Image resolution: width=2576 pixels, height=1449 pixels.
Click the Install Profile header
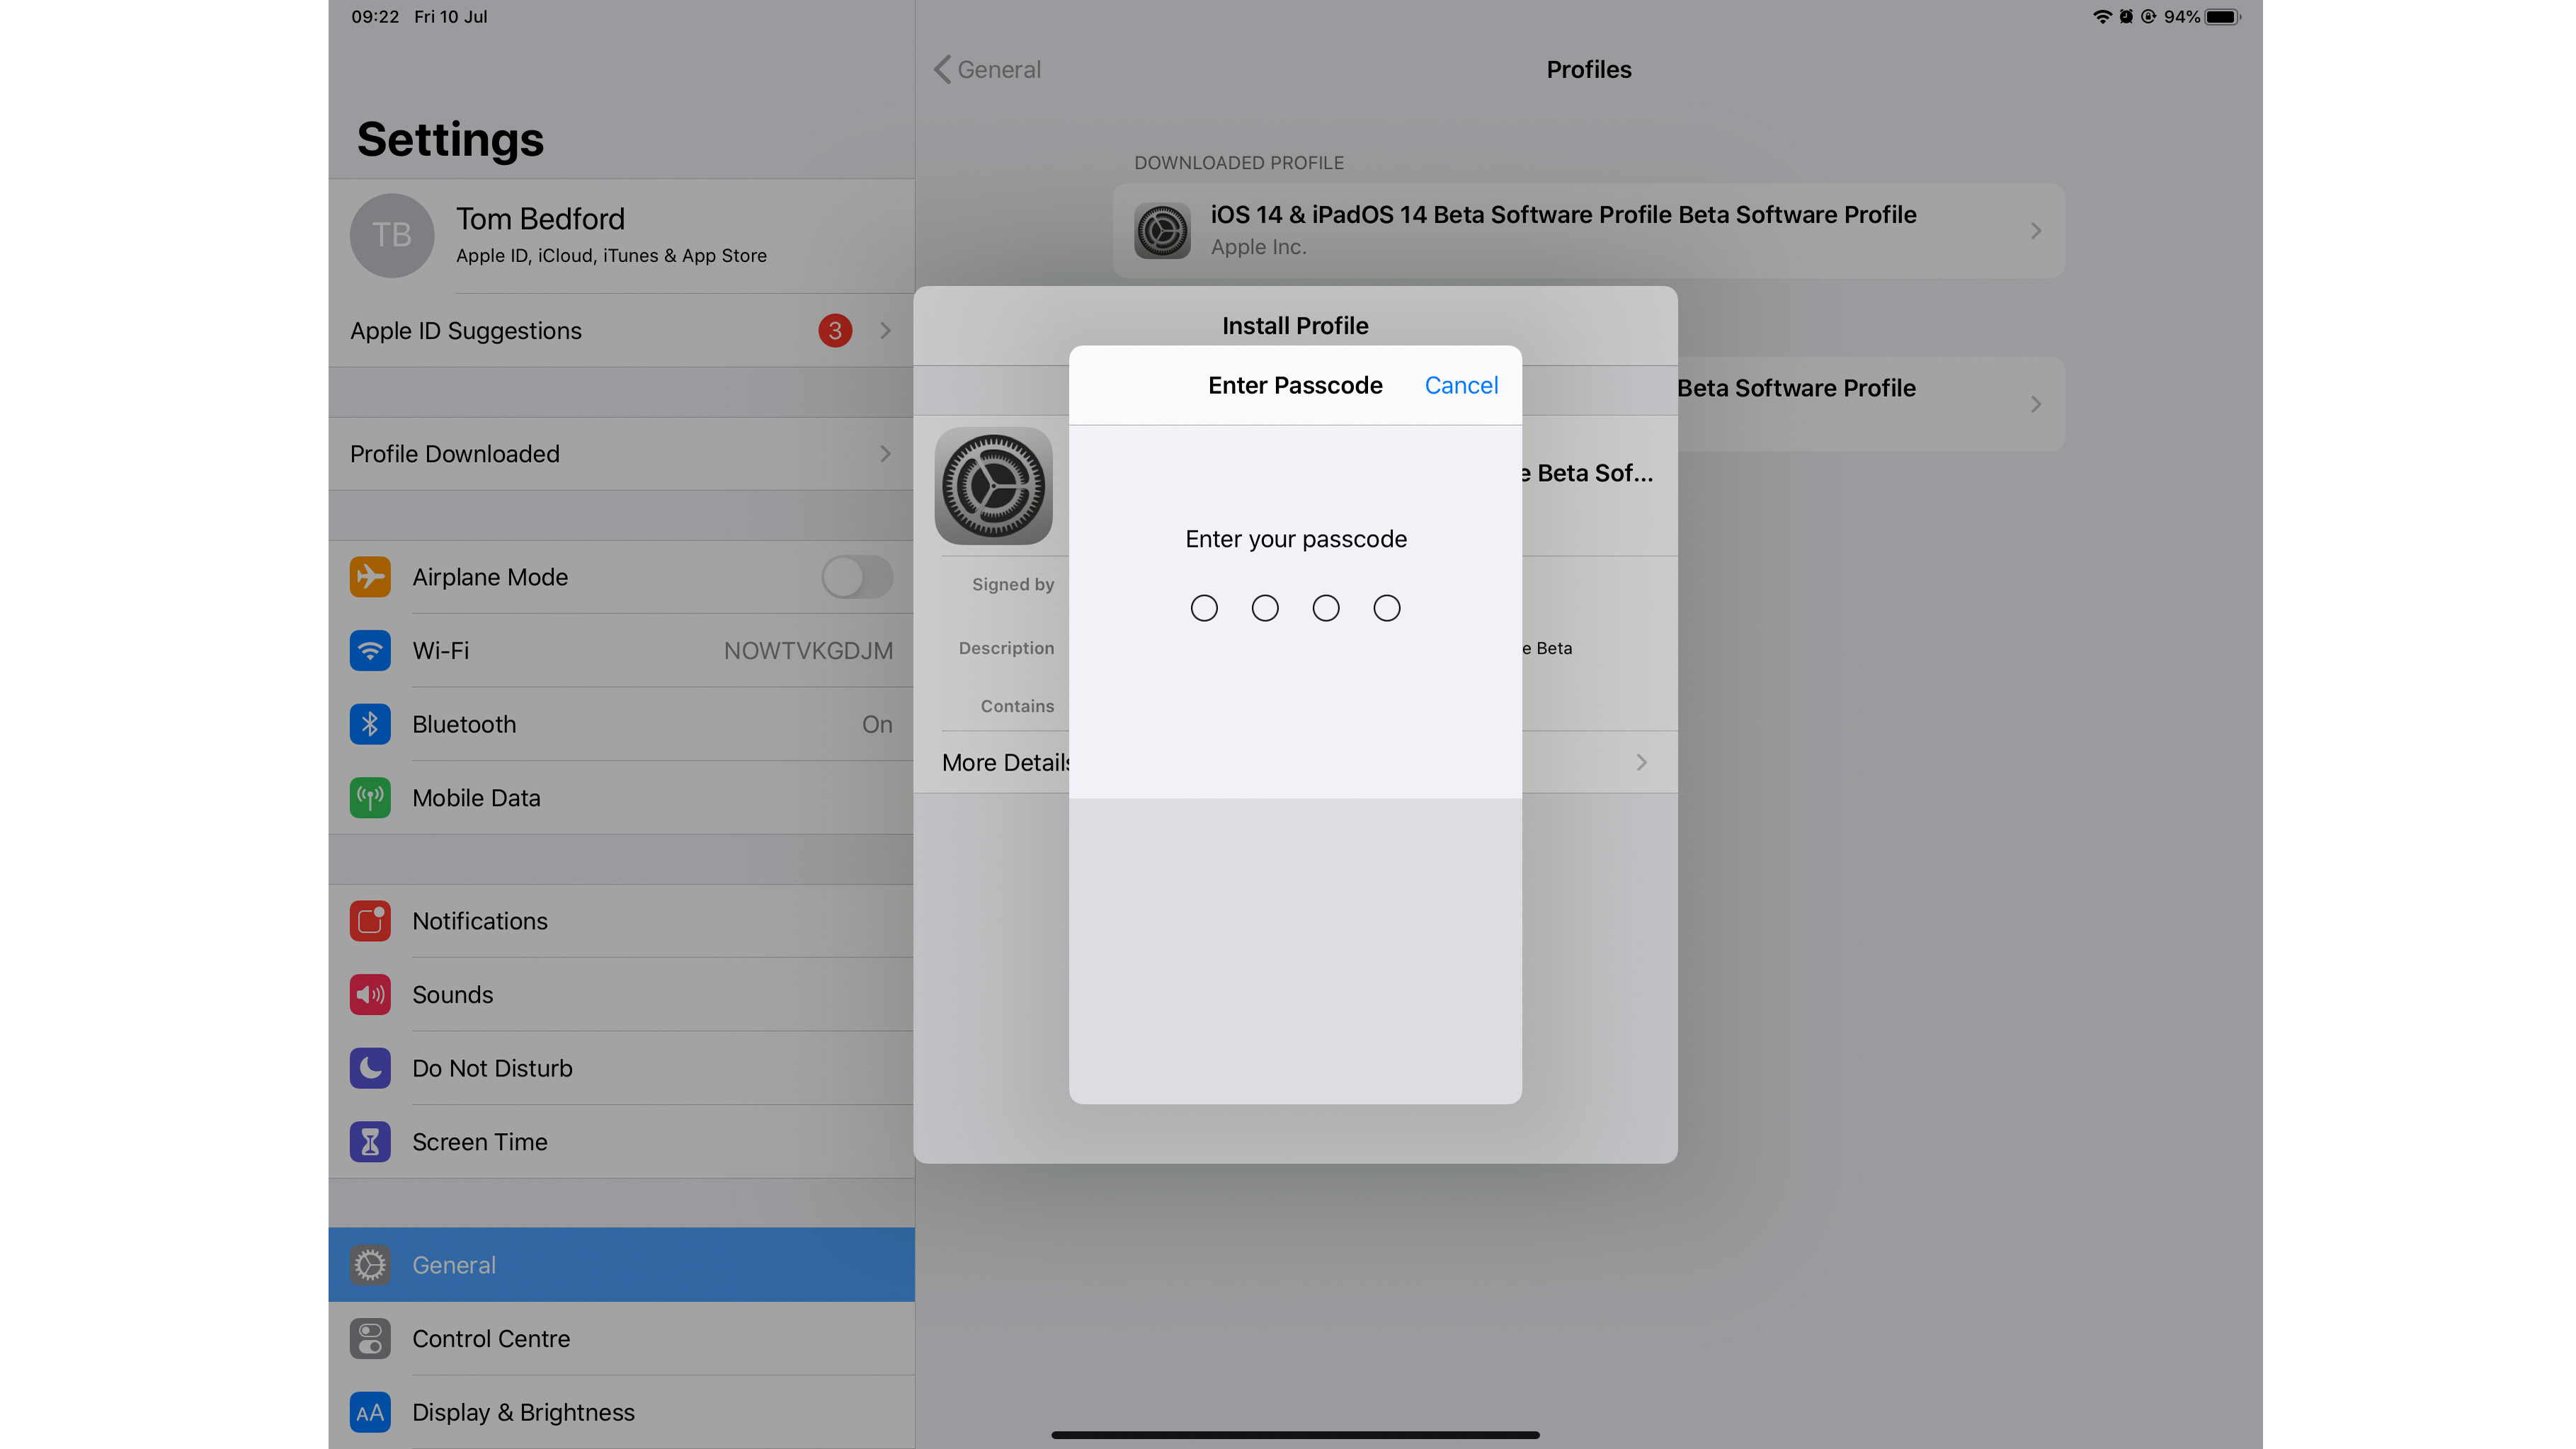(1295, 325)
